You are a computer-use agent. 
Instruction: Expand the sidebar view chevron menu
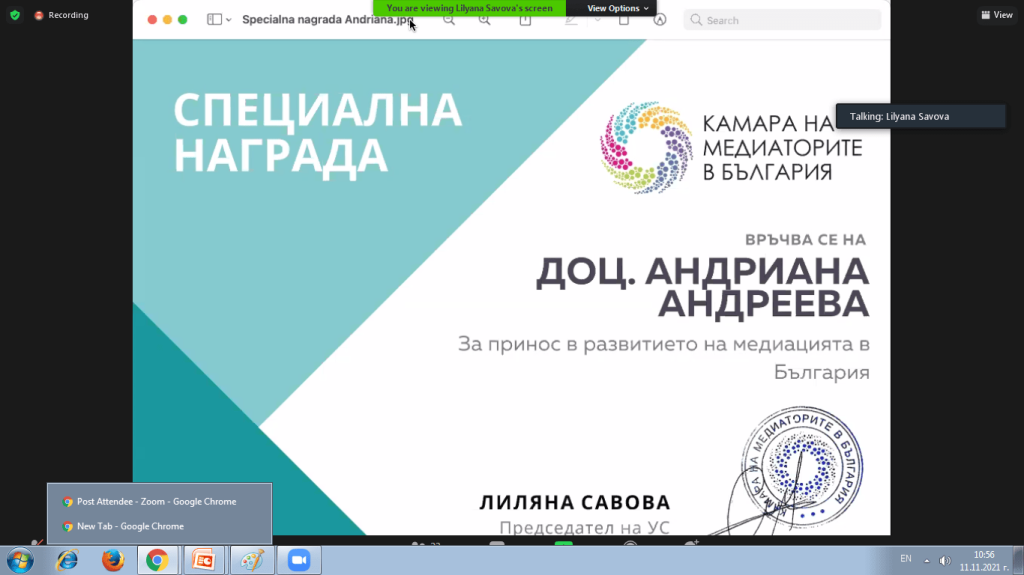(x=229, y=20)
